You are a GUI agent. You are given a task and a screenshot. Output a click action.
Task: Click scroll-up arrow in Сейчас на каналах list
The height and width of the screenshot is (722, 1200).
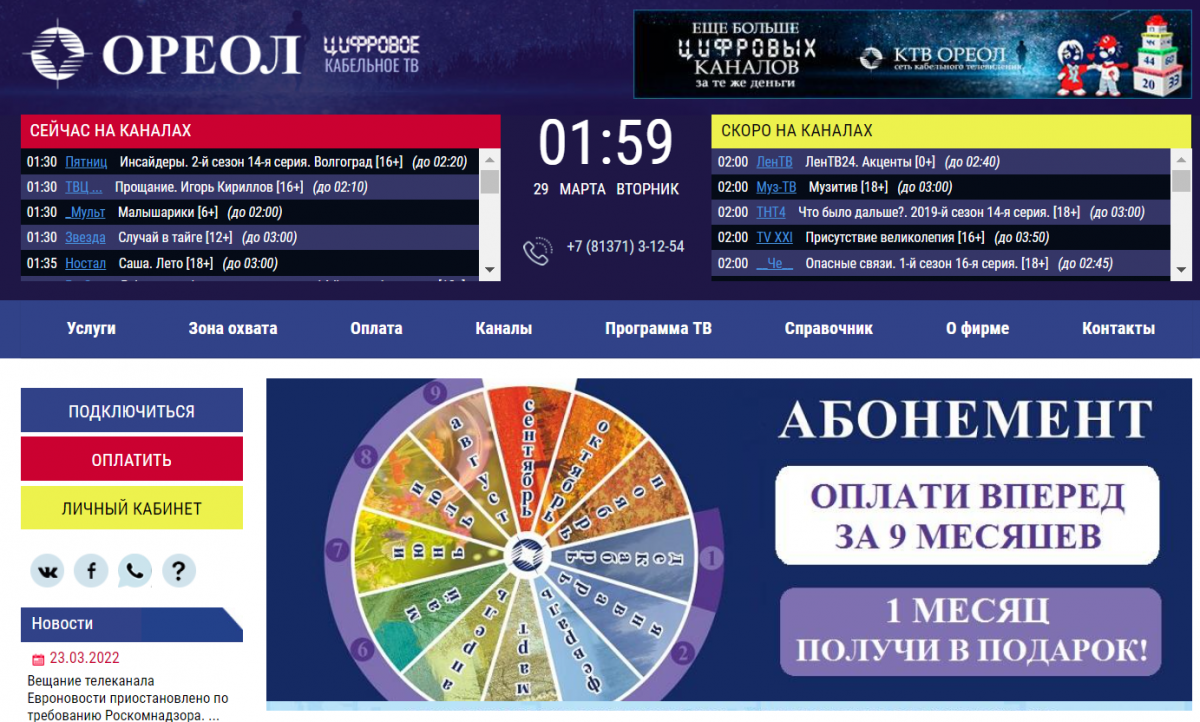tap(490, 157)
